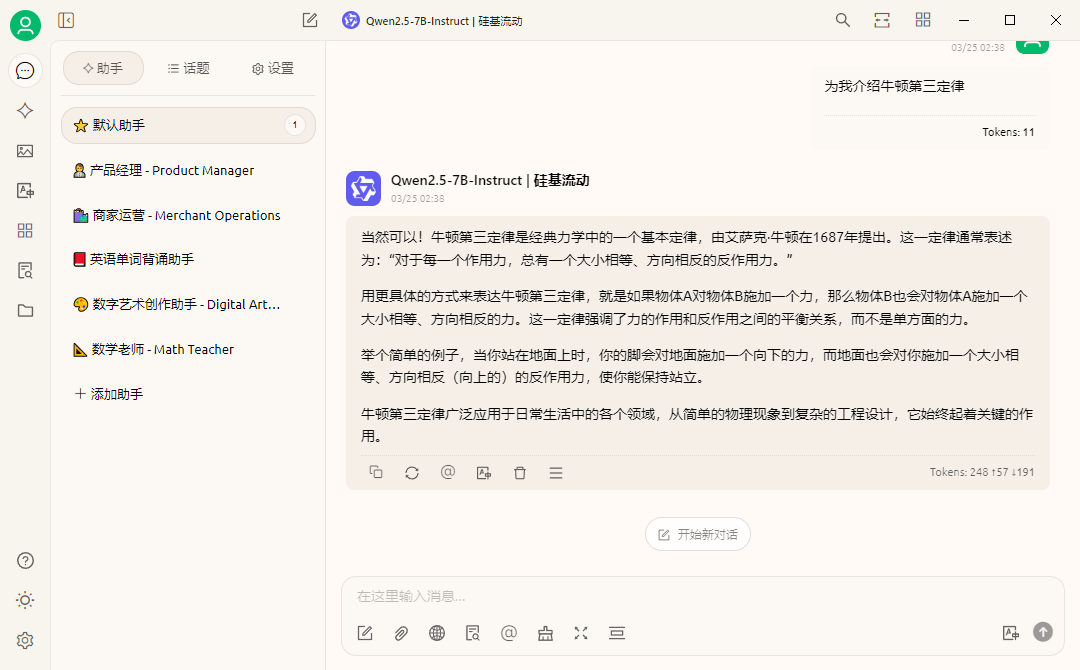This screenshot has width=1080, height=670.
Task: Translate the assistant's response
Action: click(x=484, y=472)
